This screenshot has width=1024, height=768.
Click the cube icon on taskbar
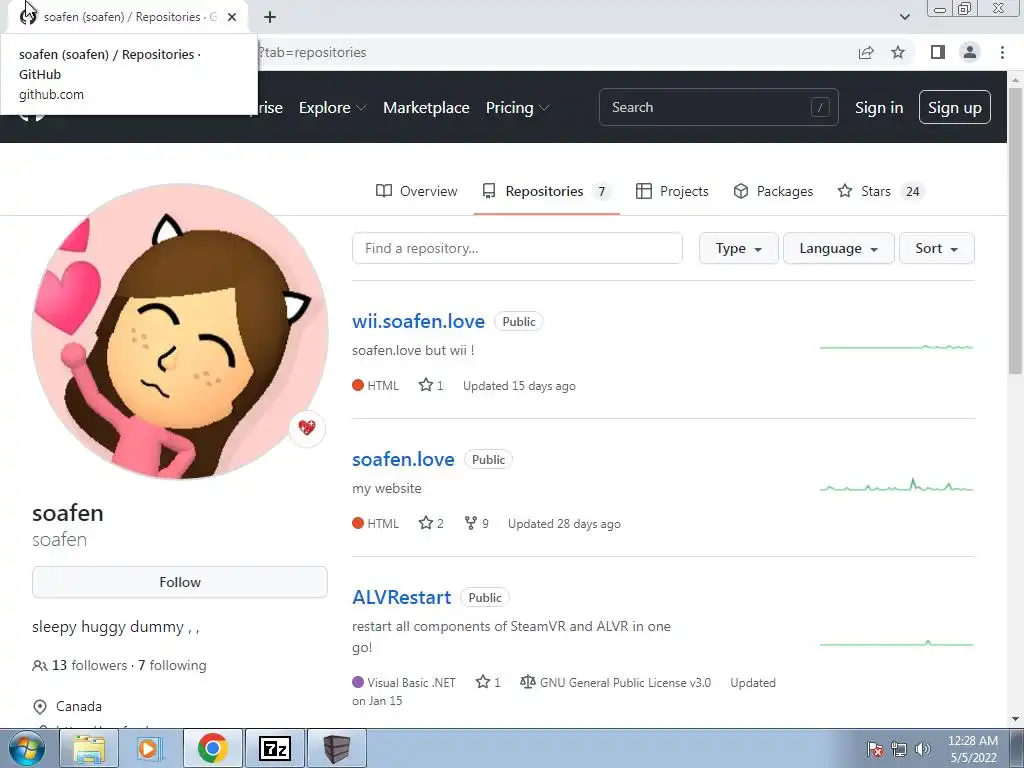337,748
